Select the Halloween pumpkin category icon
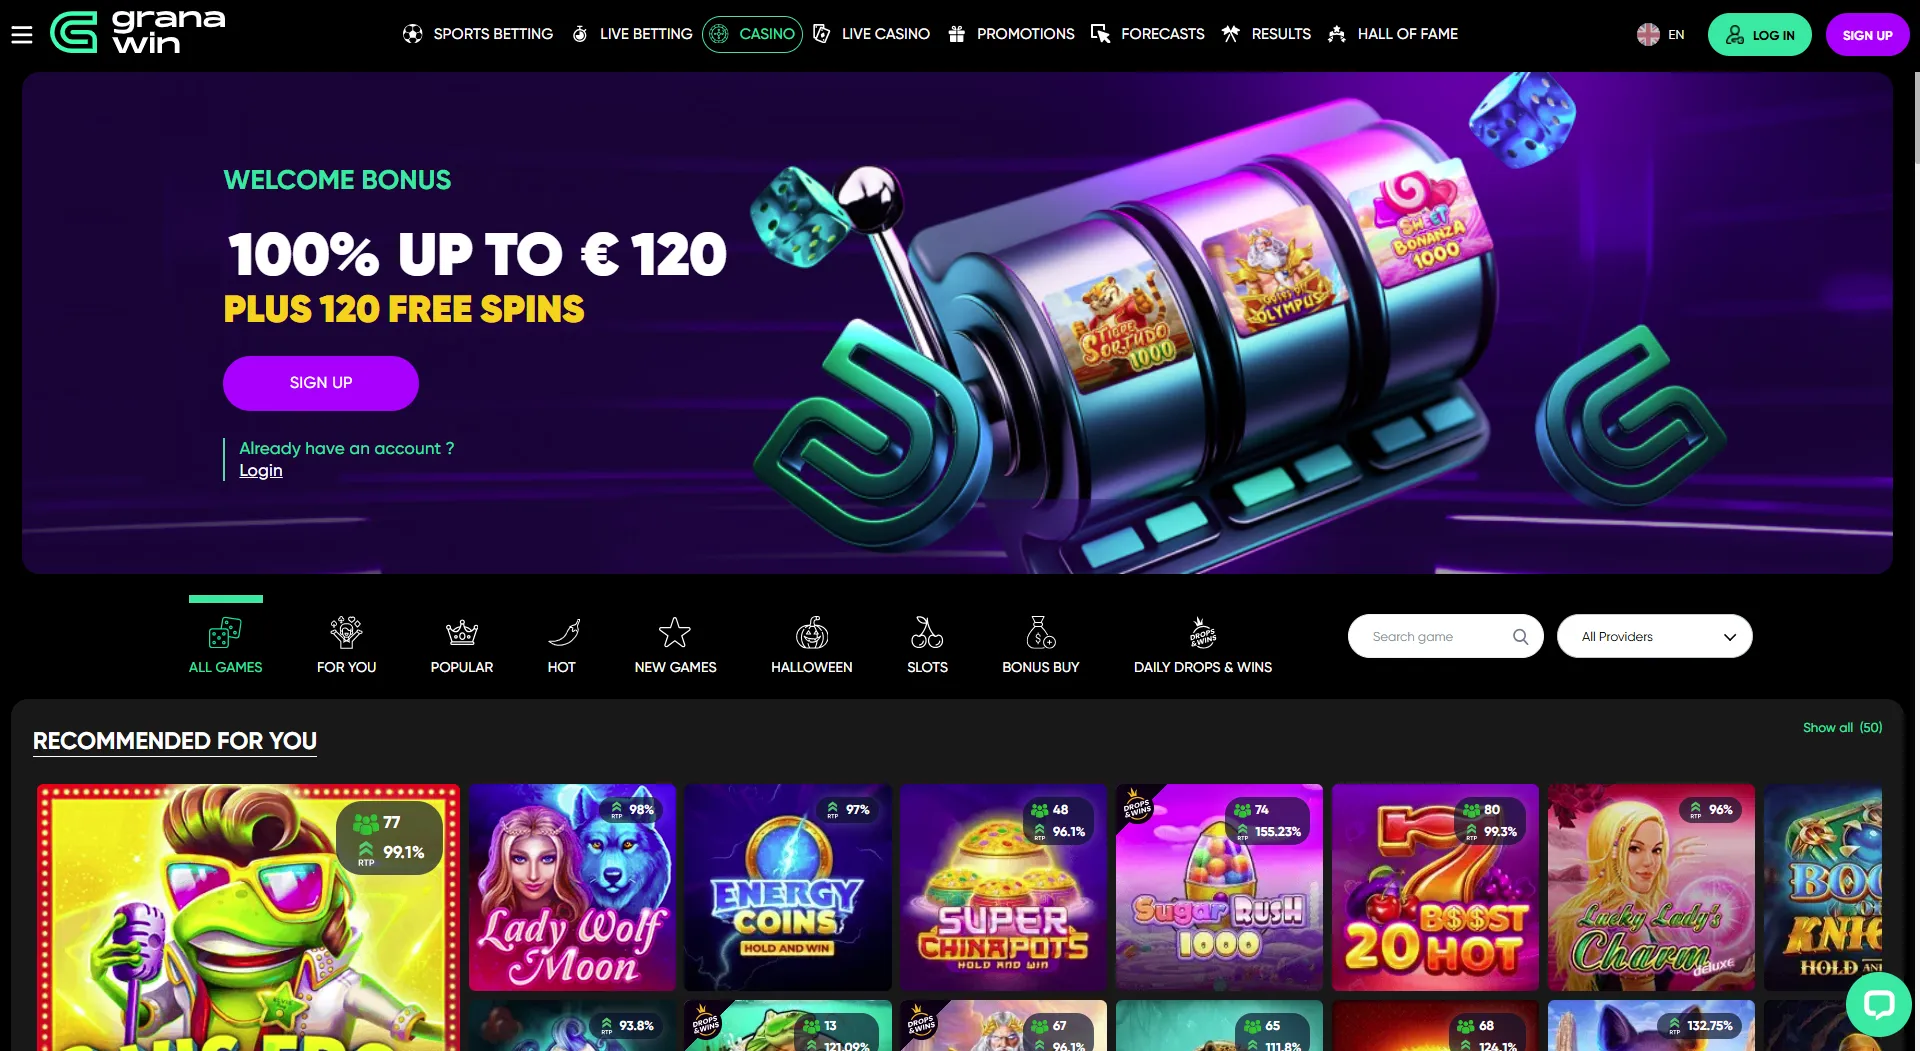 coord(811,633)
